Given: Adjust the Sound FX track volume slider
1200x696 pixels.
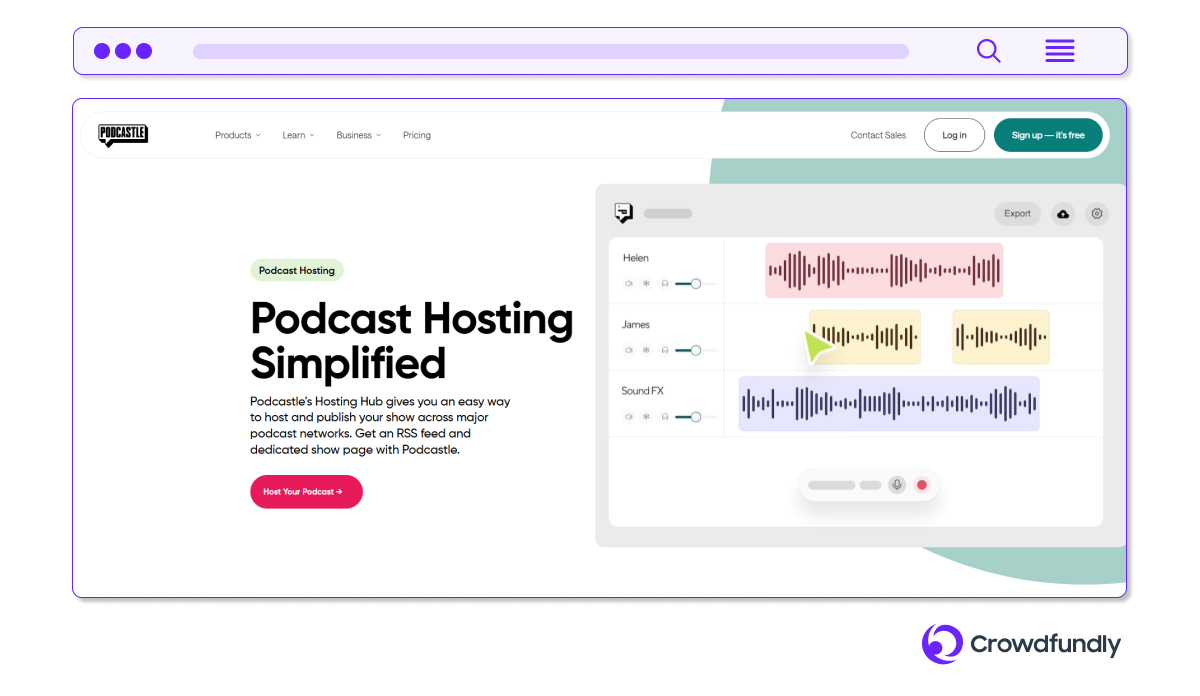Looking at the screenshot, I should coord(696,417).
